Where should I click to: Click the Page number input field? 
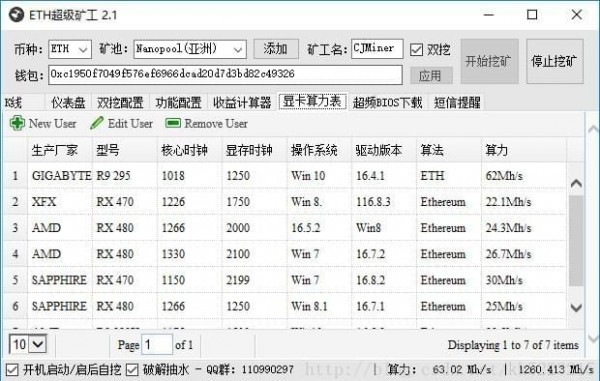coord(157,345)
